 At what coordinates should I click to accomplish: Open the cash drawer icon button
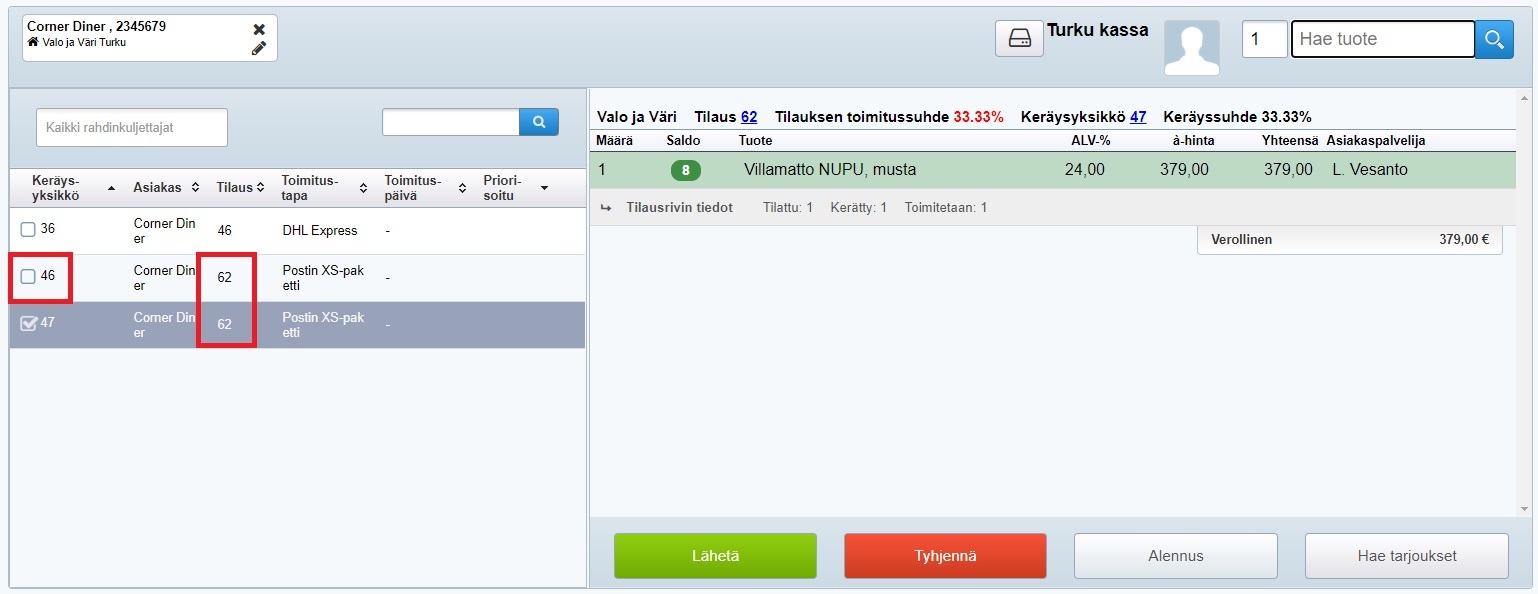(x=1019, y=39)
